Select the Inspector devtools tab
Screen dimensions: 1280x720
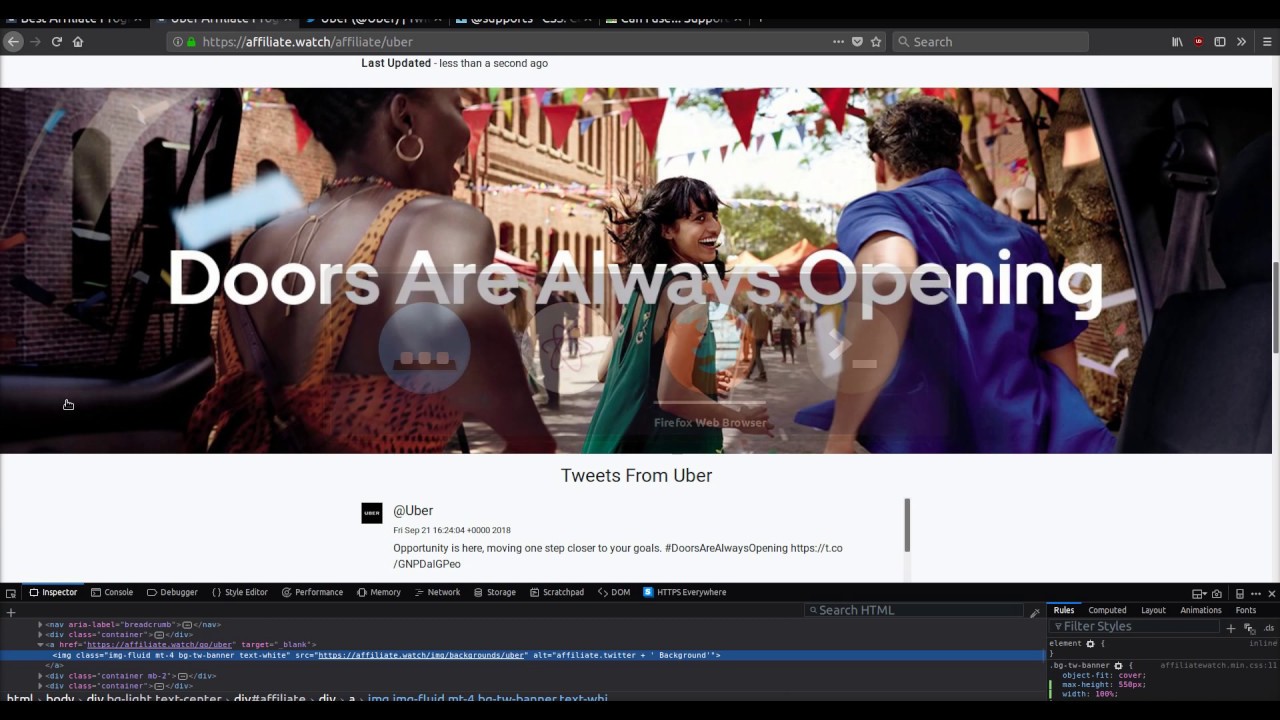point(53,593)
